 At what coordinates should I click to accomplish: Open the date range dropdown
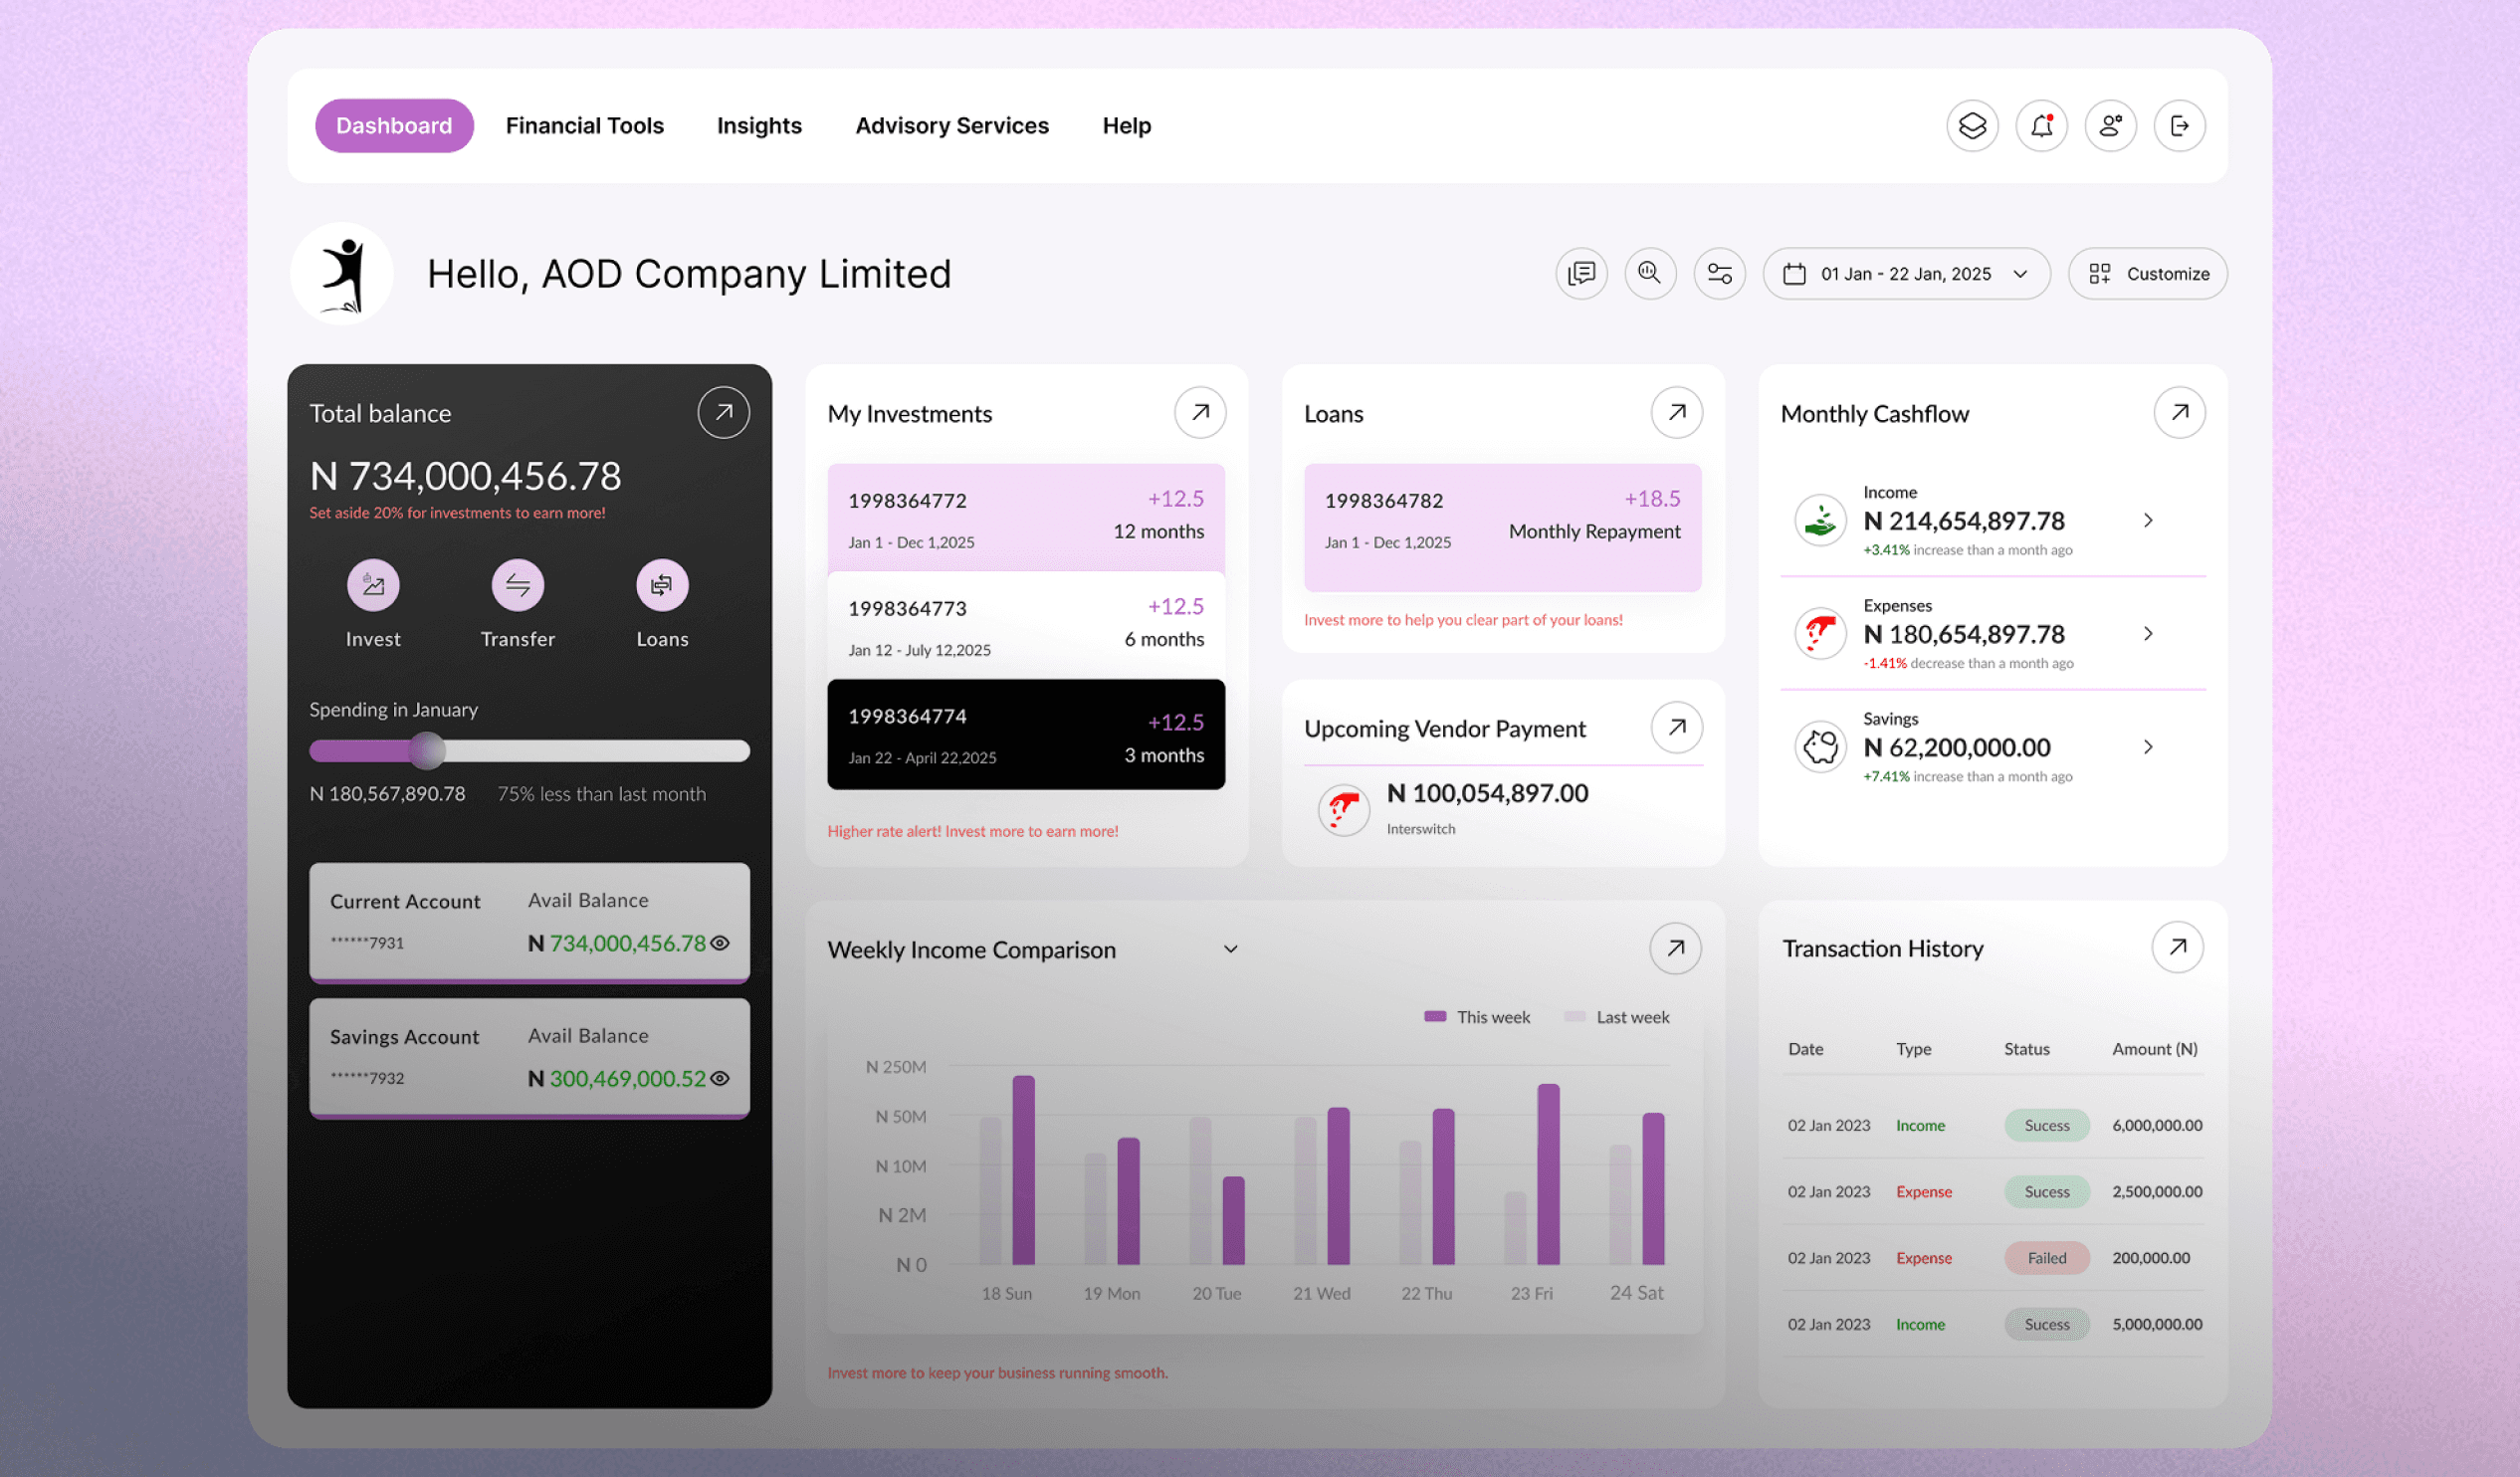1906,274
